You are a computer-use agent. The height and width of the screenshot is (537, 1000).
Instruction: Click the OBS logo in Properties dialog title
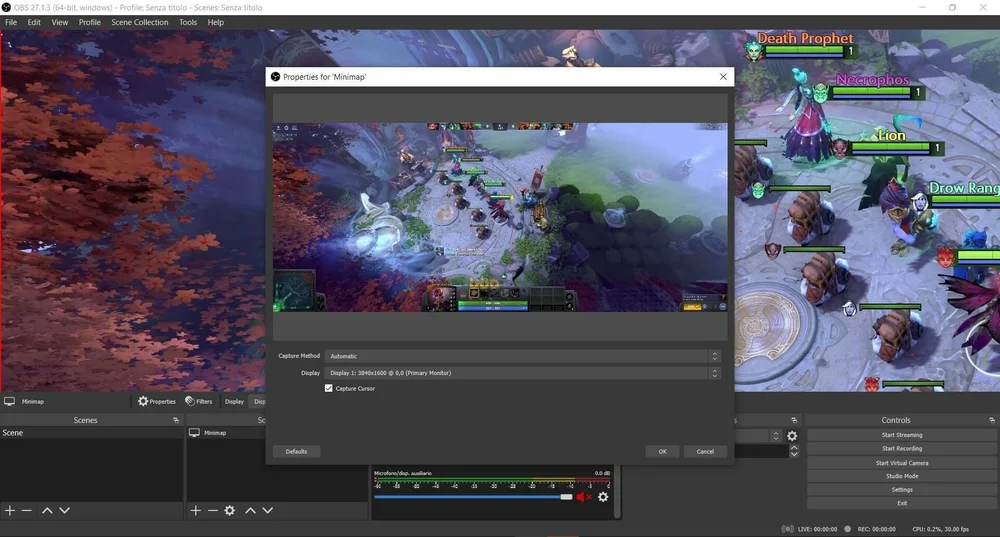click(x=276, y=77)
